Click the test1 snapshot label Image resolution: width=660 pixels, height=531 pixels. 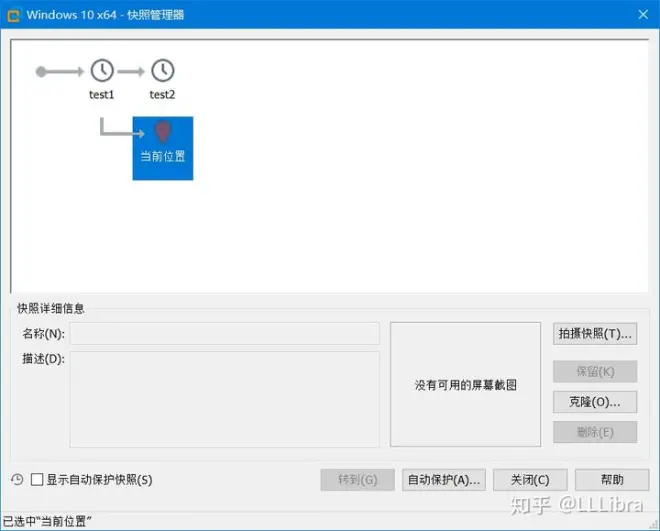(x=101, y=95)
